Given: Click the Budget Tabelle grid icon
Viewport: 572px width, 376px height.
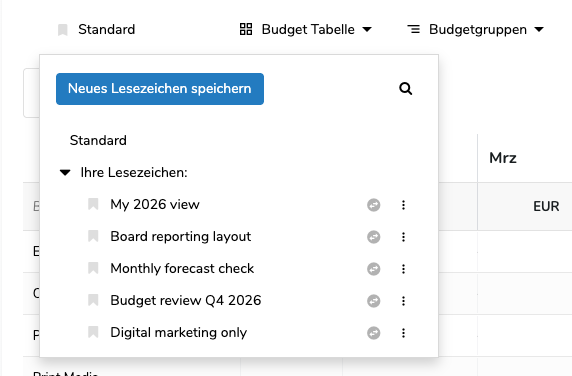Looking at the screenshot, I should pos(246,29).
